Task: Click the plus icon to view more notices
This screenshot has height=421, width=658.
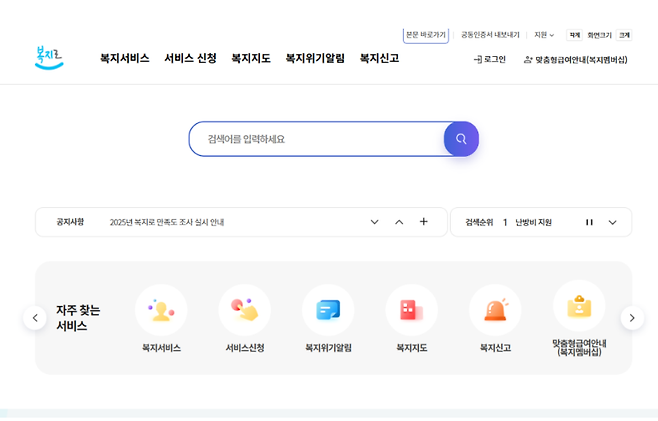Action: click(423, 222)
